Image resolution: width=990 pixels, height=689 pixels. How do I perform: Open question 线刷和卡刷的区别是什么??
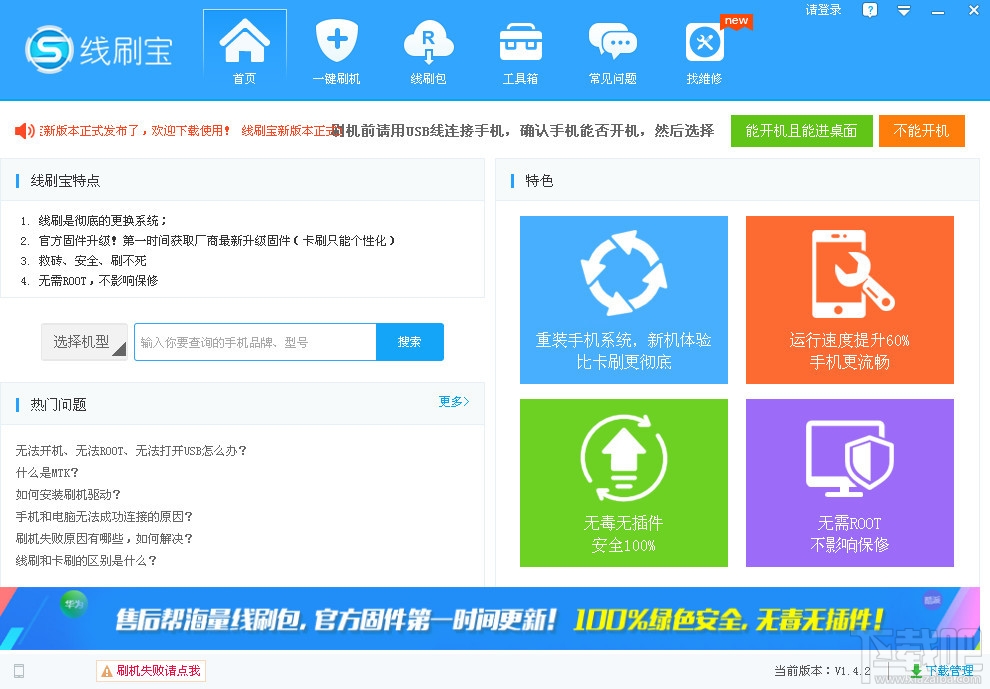(86, 561)
